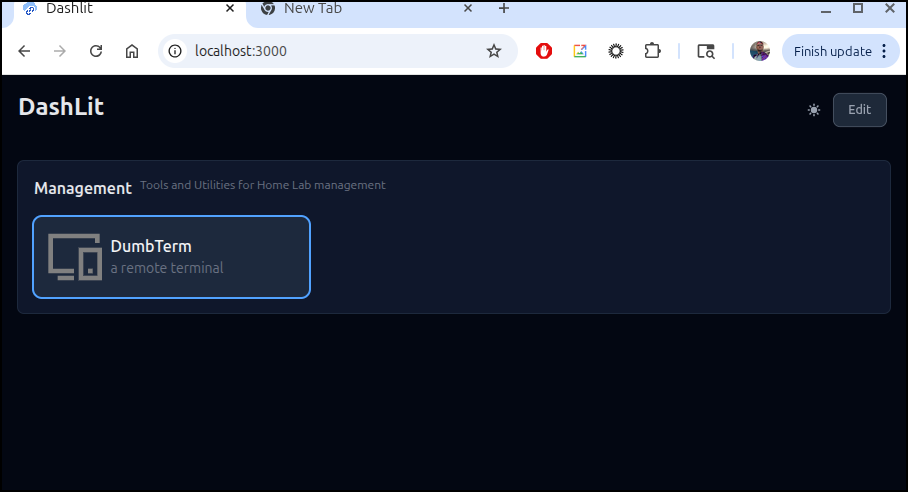
Task: Click the Edit button in DashLit
Action: tap(859, 110)
